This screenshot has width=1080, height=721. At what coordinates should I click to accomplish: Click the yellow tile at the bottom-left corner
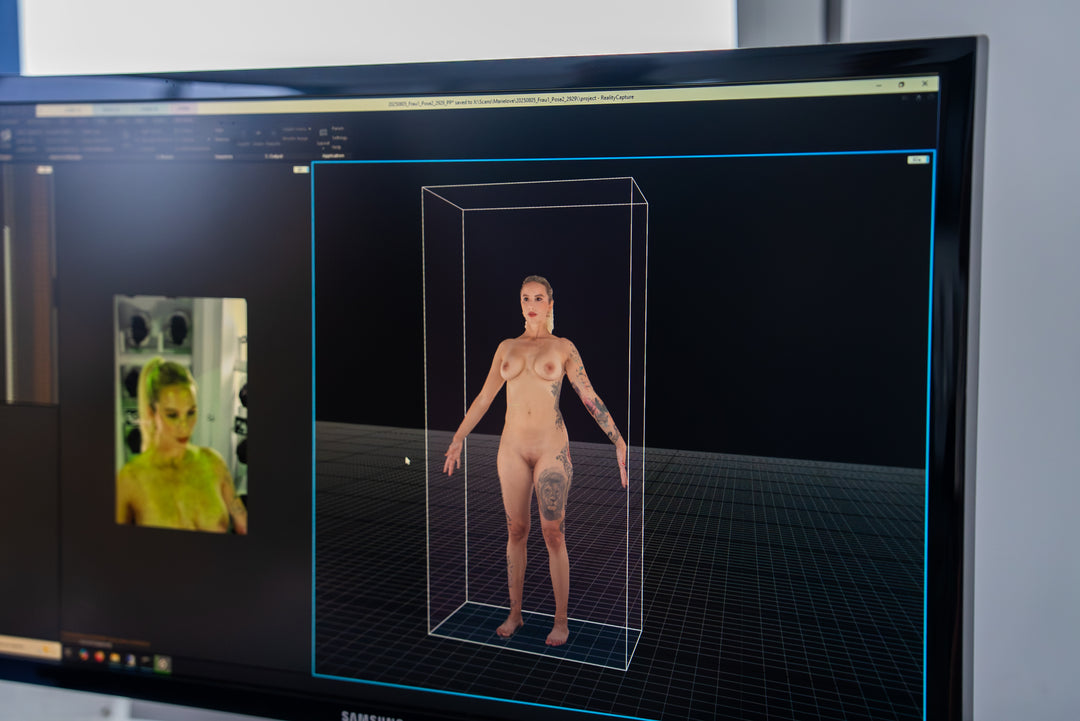(28, 647)
